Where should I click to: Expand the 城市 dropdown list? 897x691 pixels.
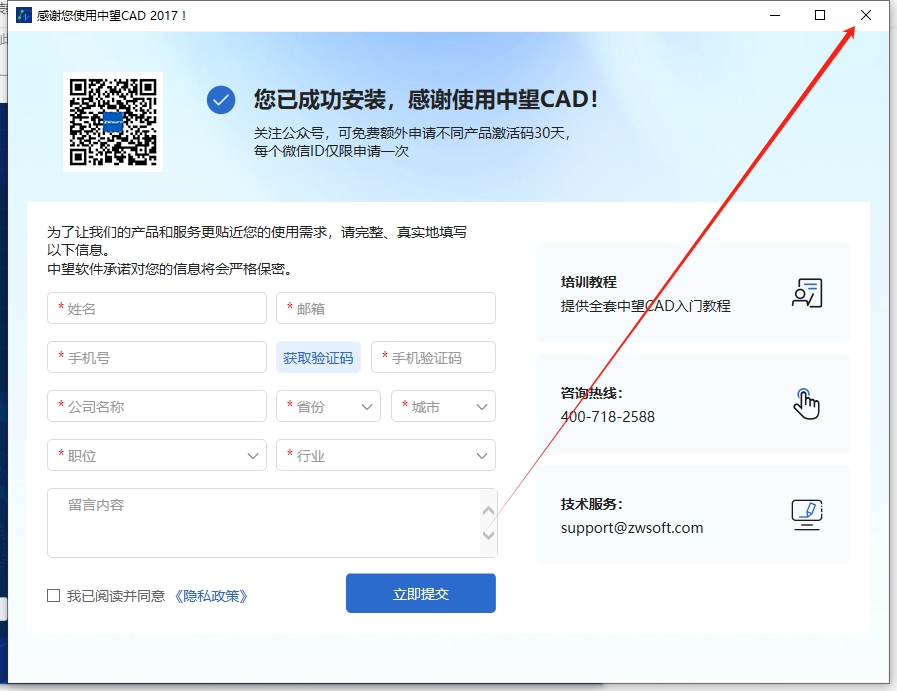[x=443, y=407]
